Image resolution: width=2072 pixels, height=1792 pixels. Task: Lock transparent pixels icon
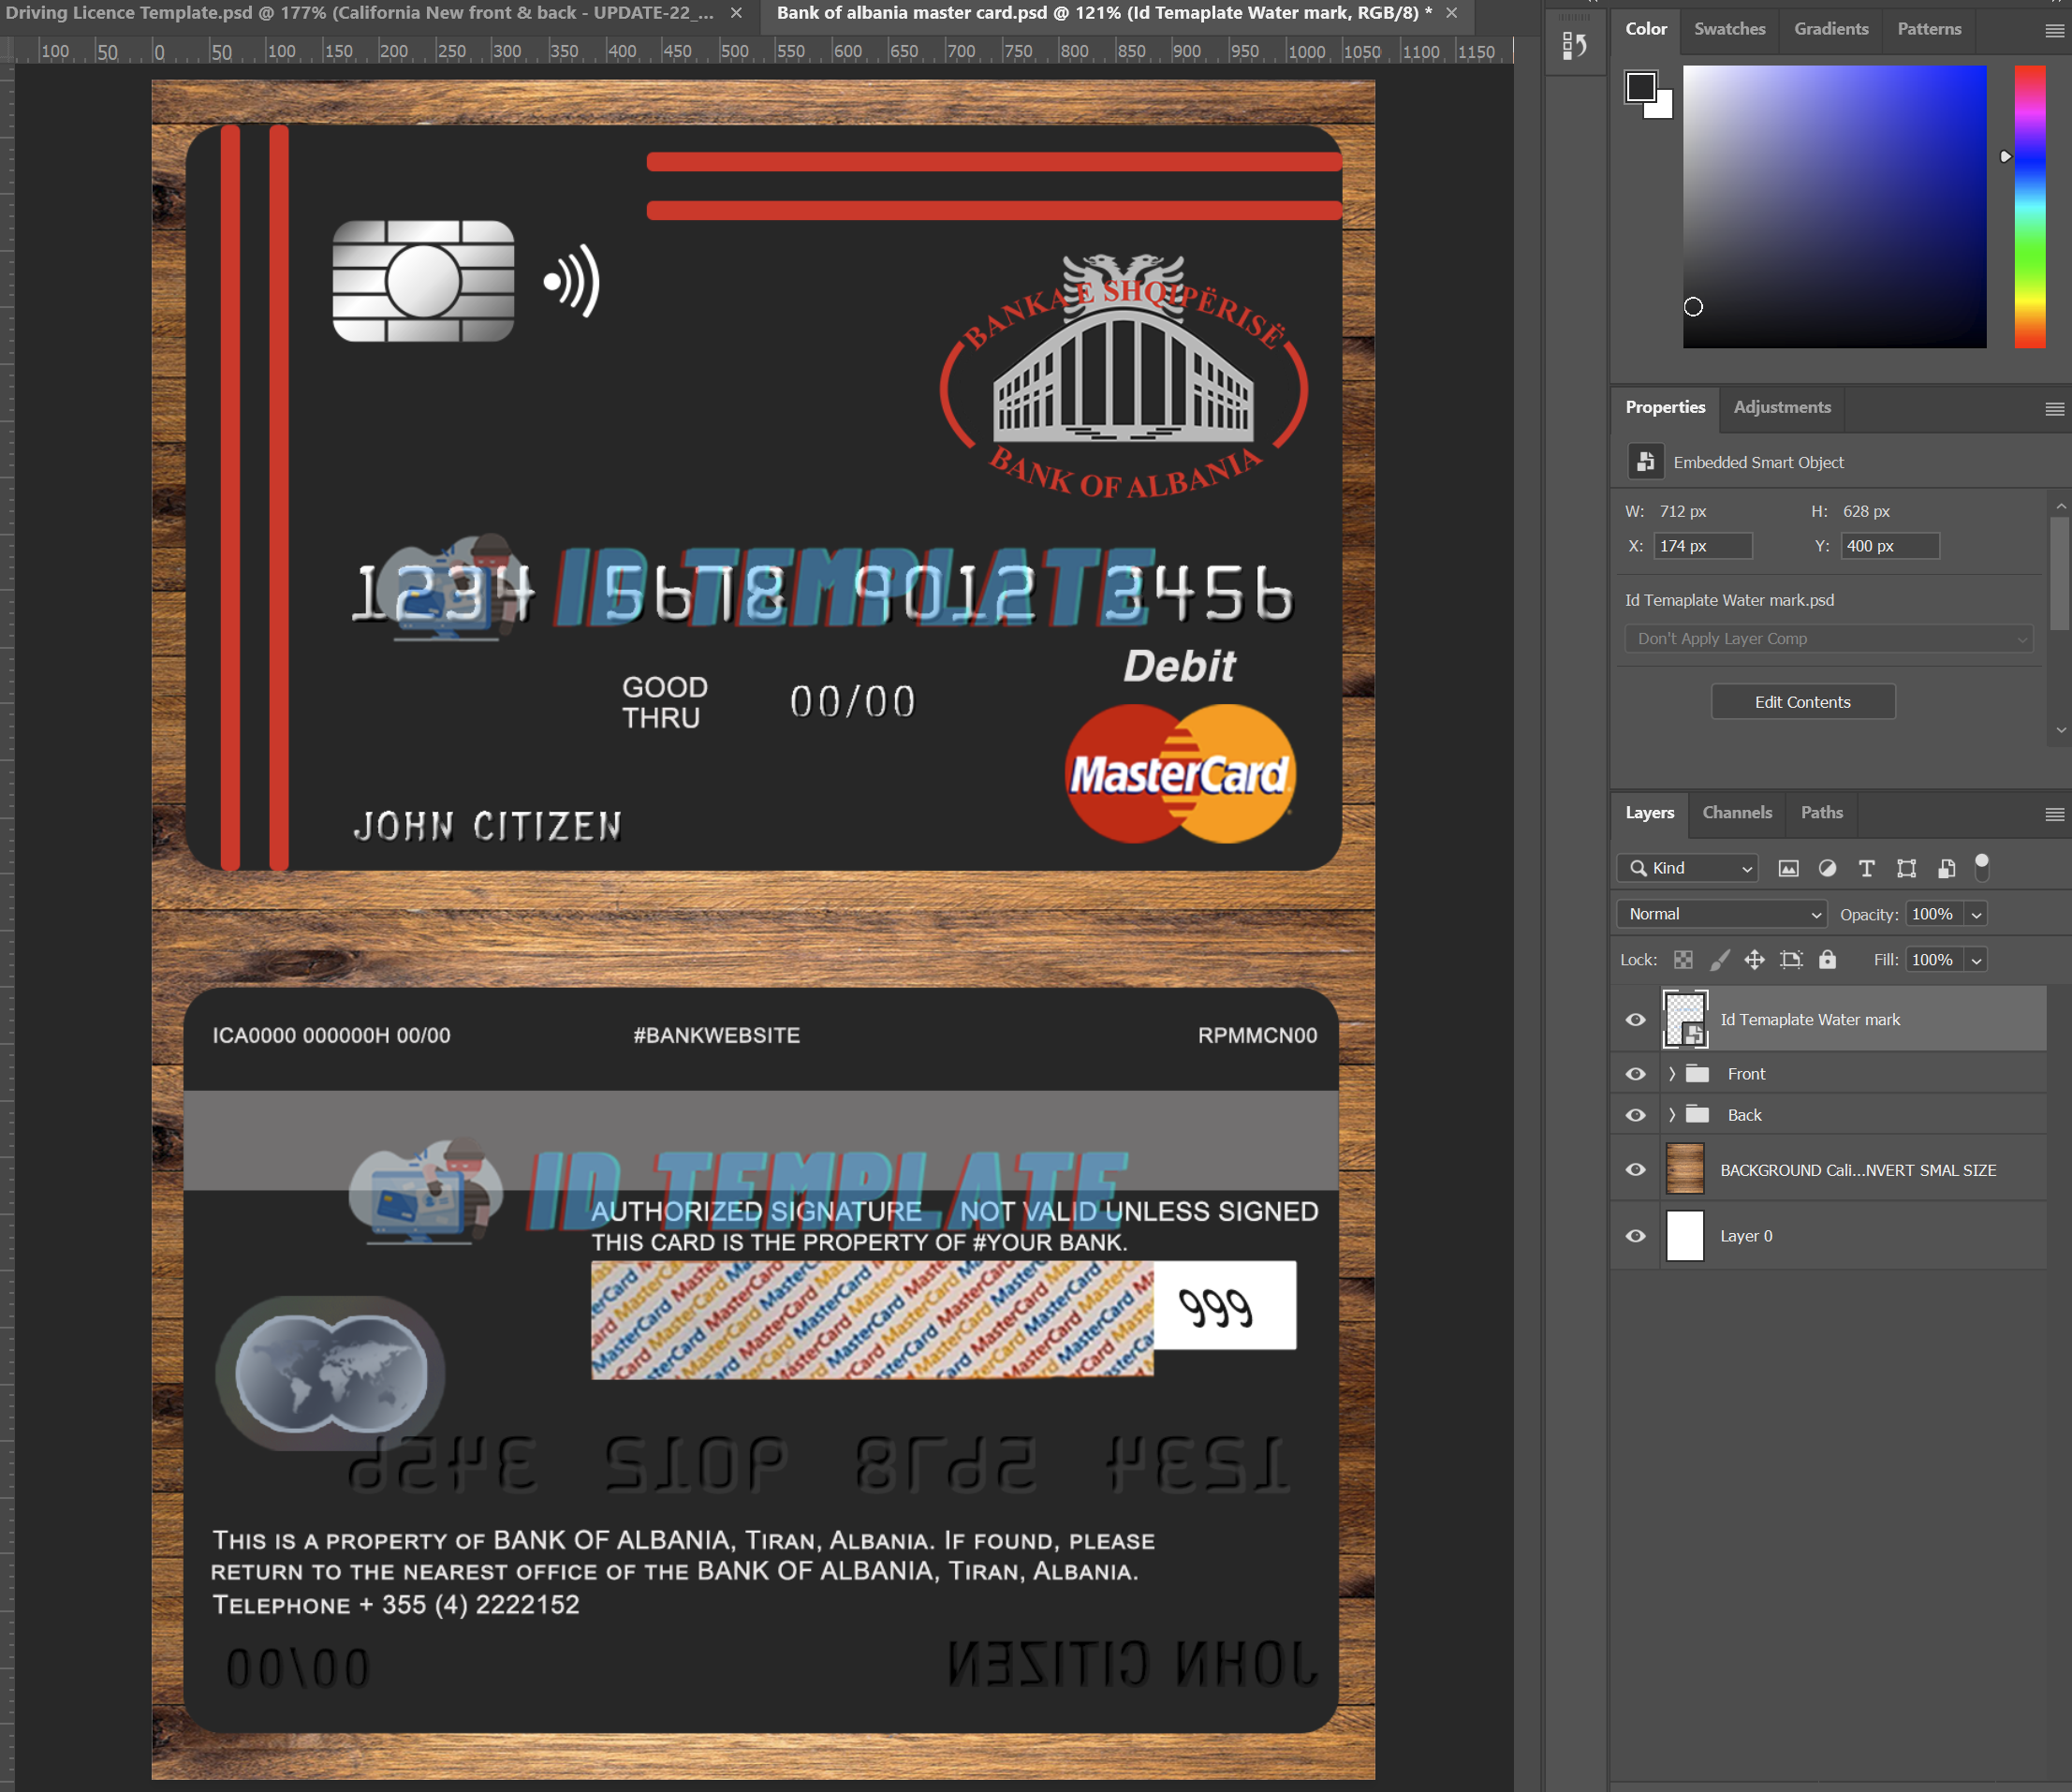coord(1683,960)
